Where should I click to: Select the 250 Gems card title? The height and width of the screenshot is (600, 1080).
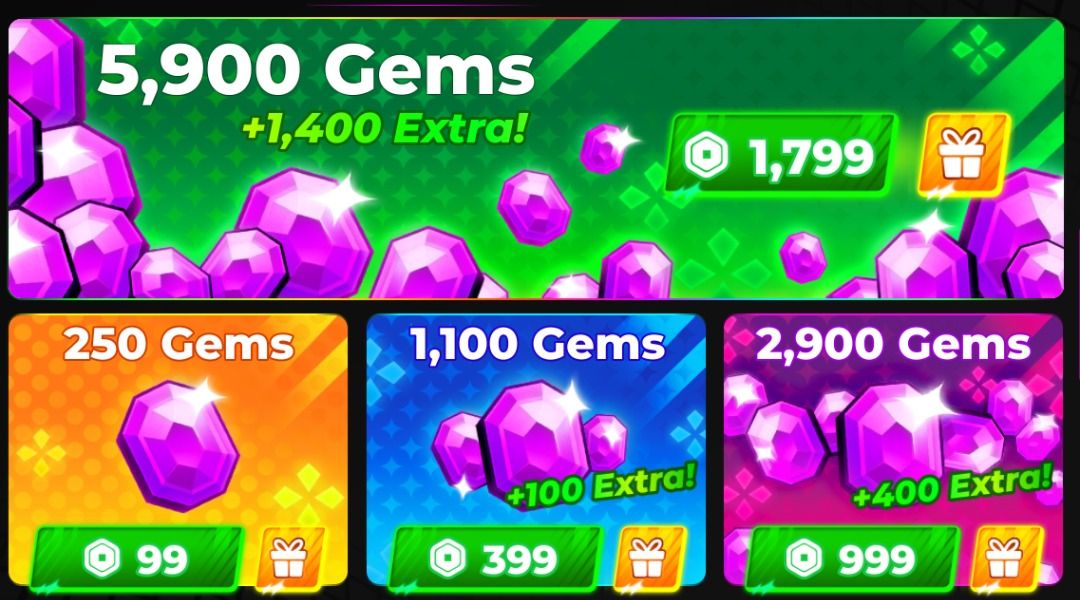pyautogui.click(x=179, y=344)
